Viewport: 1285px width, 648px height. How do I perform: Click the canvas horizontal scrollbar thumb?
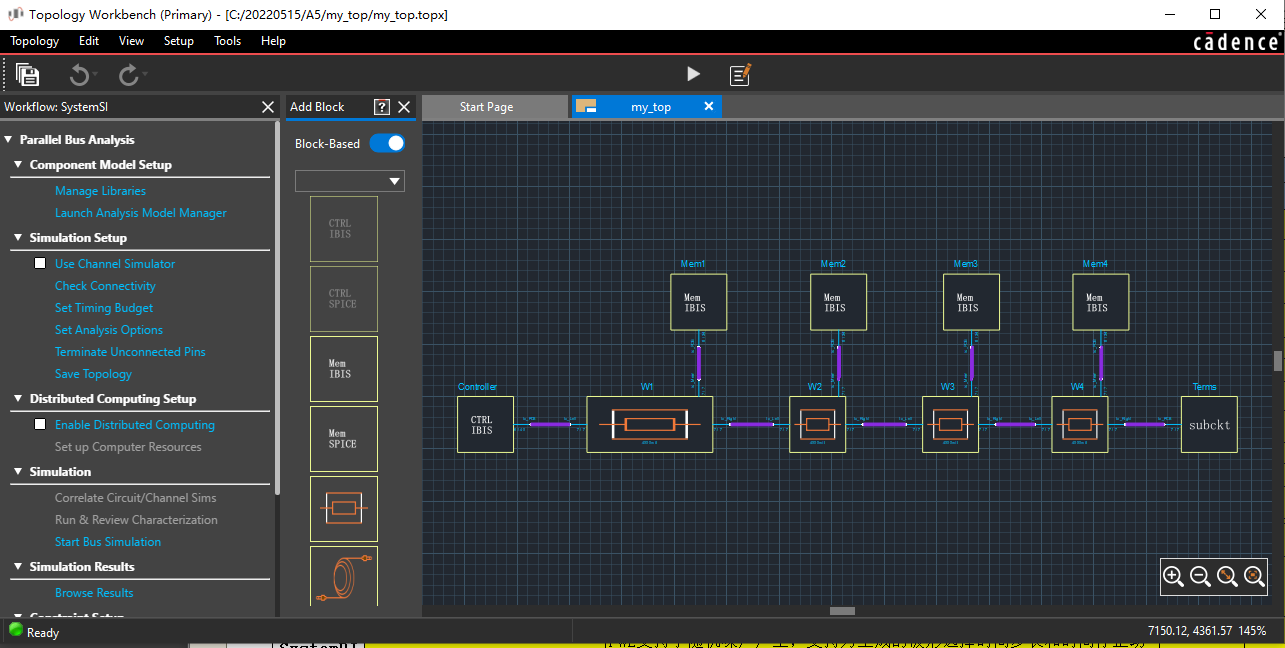(842, 611)
